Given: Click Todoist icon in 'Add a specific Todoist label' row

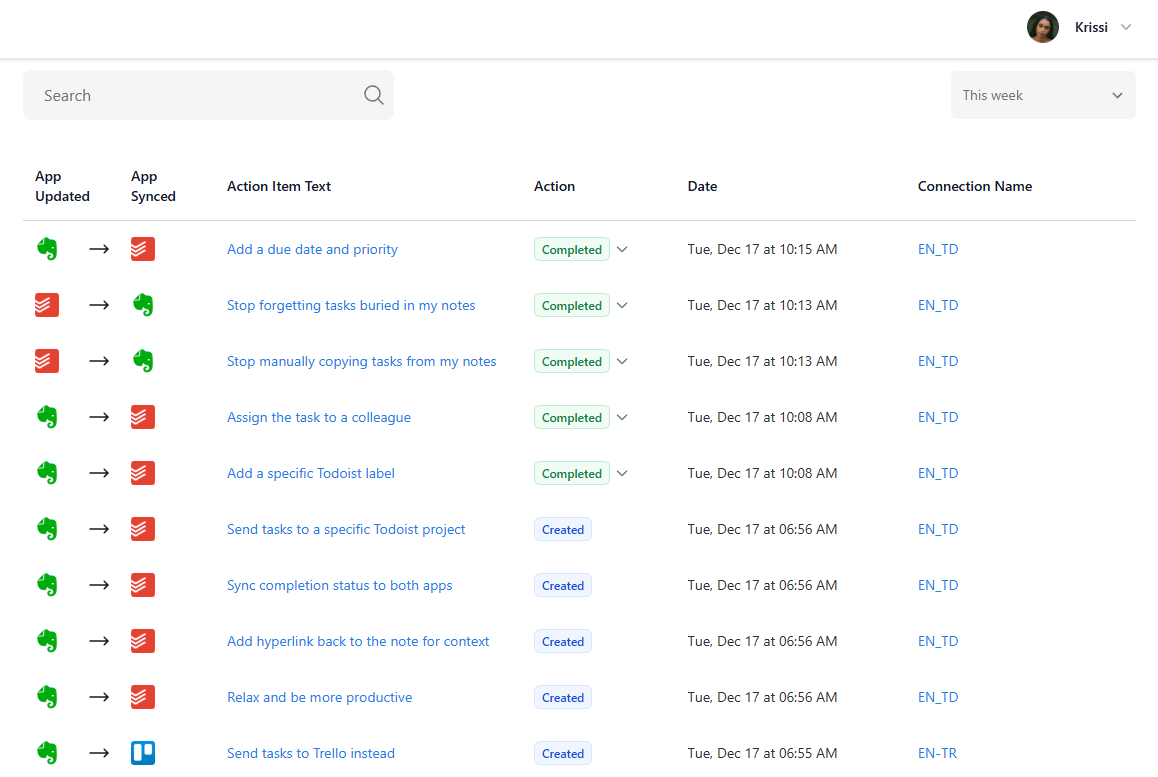Looking at the screenshot, I should 143,473.
